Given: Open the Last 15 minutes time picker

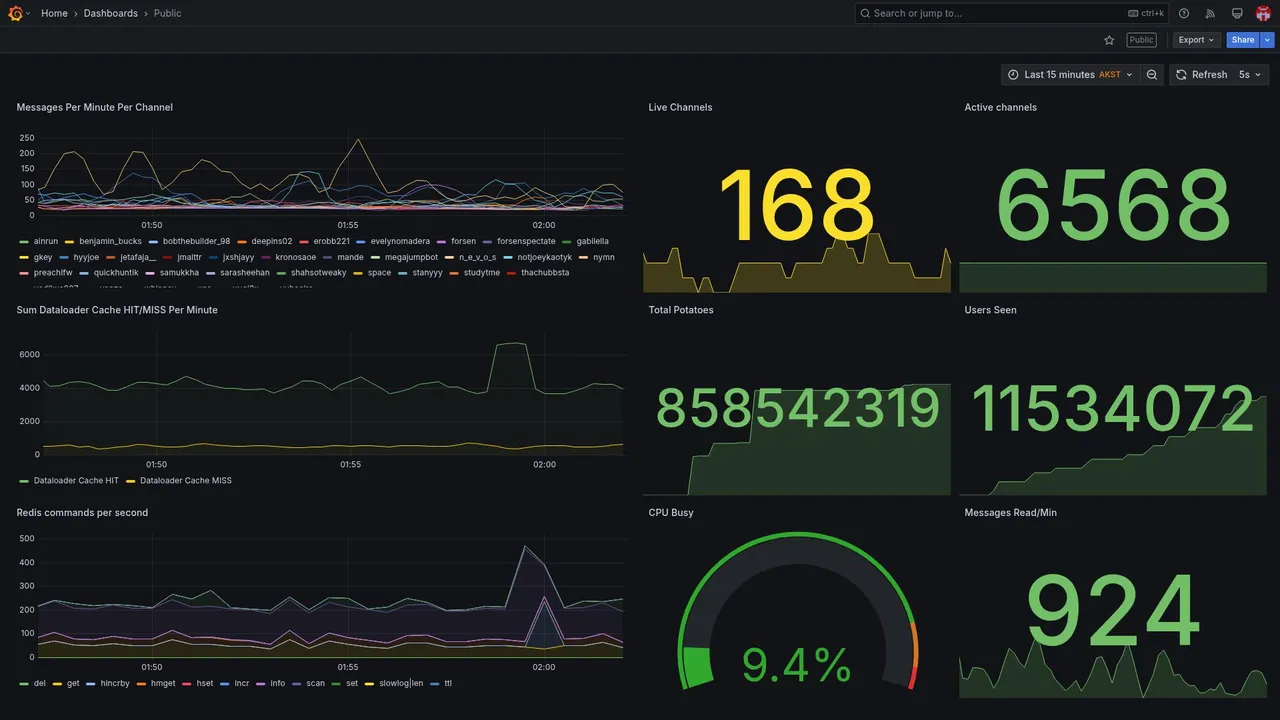Looking at the screenshot, I should point(1070,75).
